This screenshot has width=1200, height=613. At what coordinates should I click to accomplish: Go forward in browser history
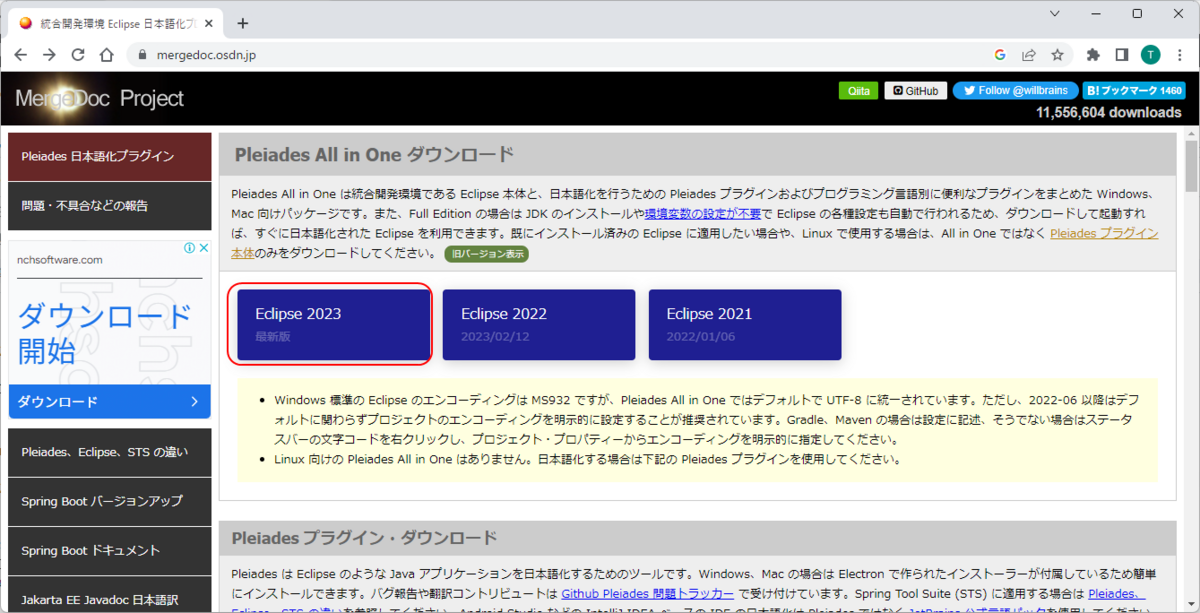(49, 55)
